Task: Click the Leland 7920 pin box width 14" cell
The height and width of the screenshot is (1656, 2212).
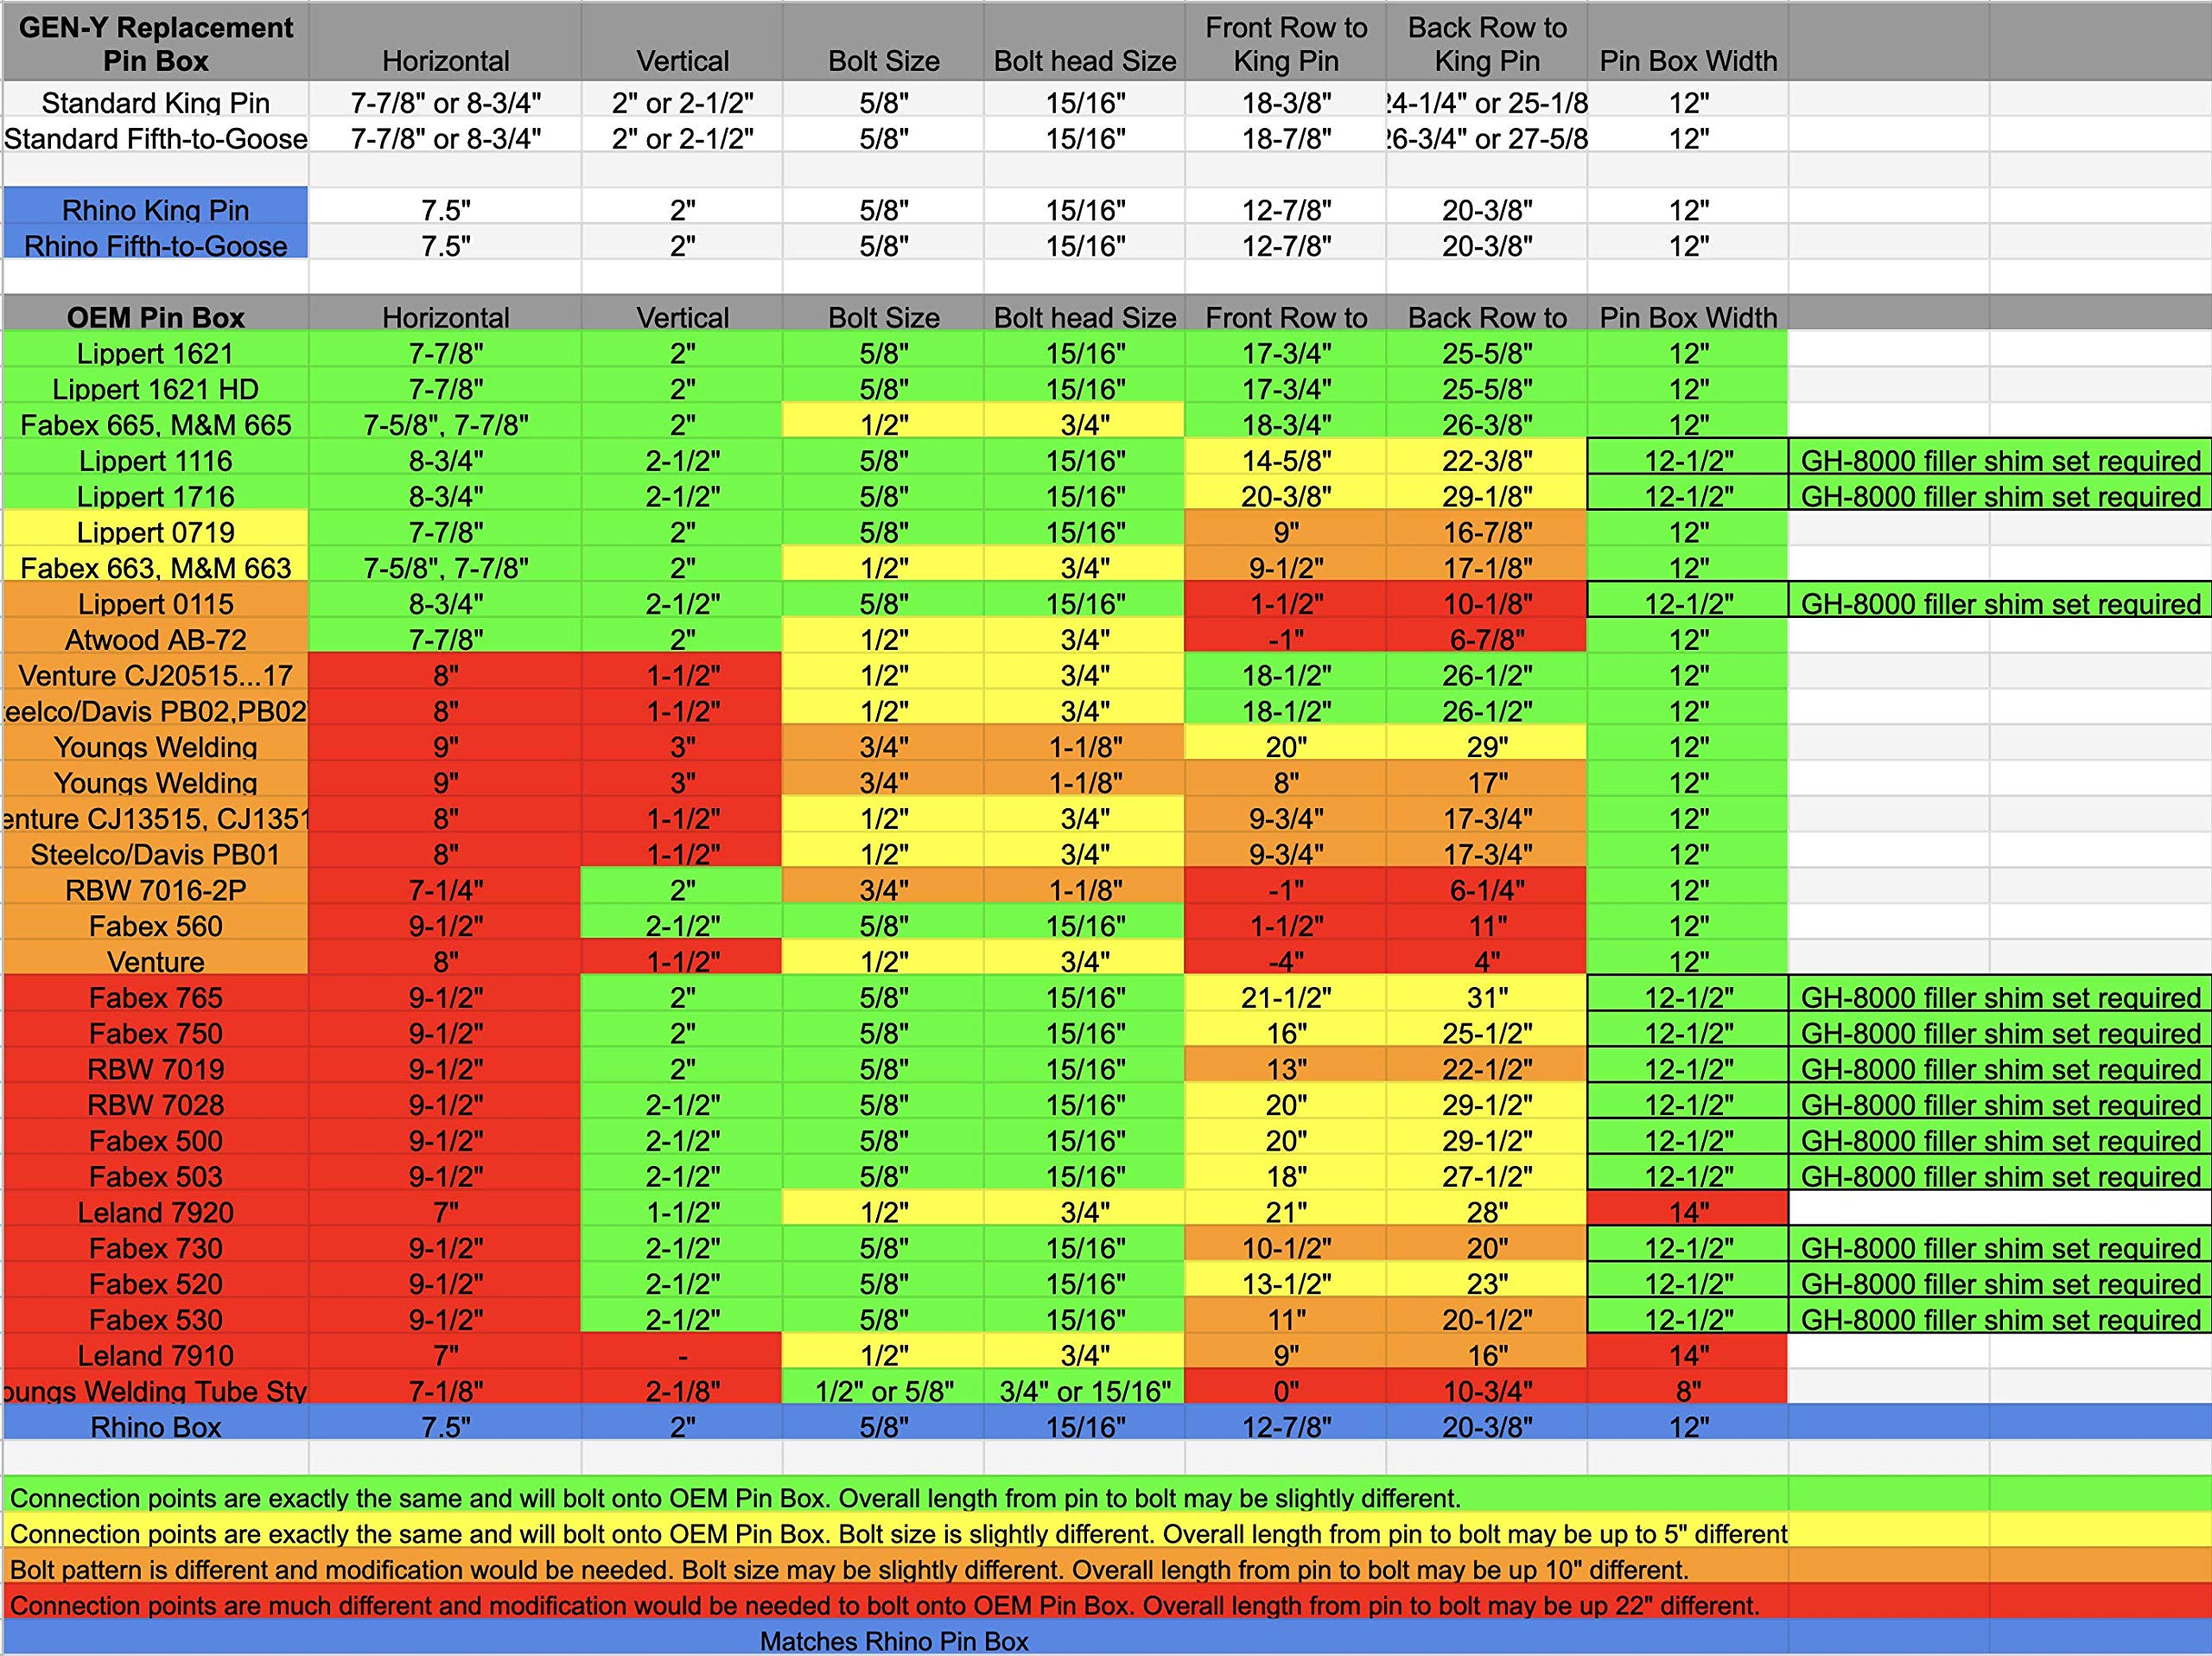Action: [1687, 1212]
